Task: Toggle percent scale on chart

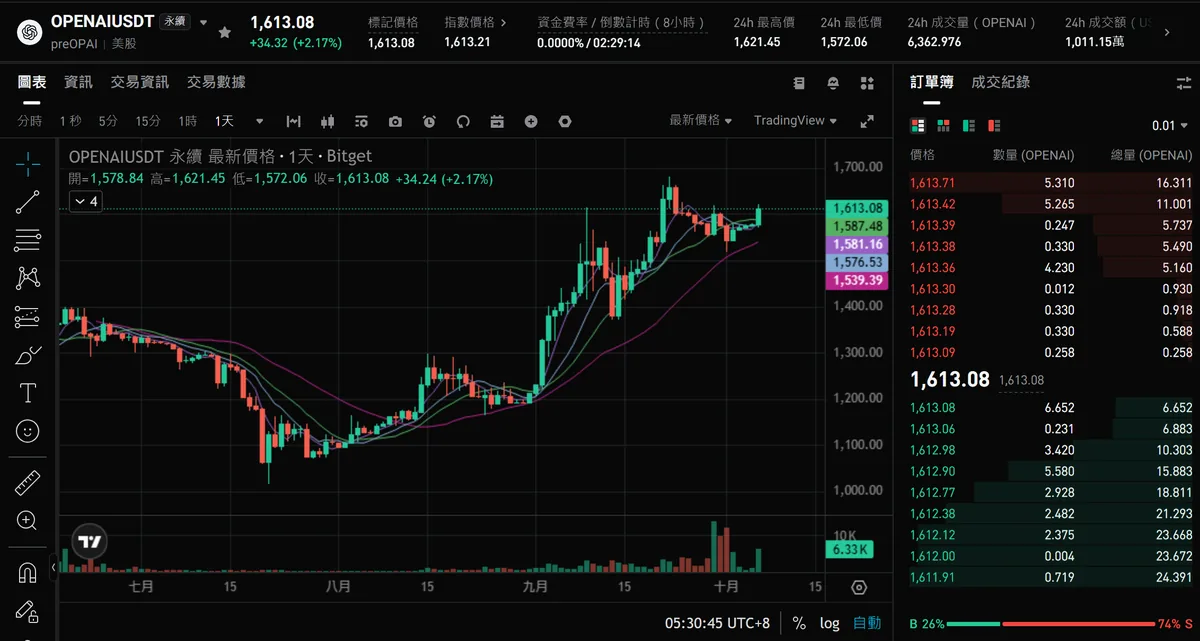Action: tap(799, 623)
